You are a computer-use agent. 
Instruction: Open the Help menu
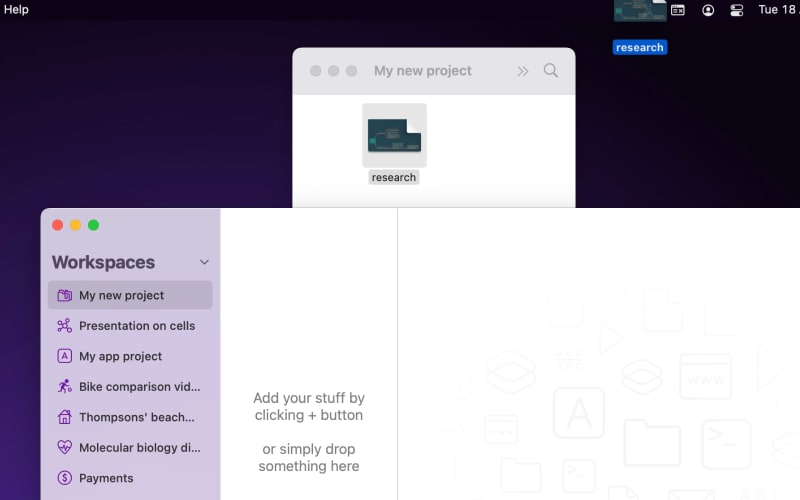click(16, 9)
